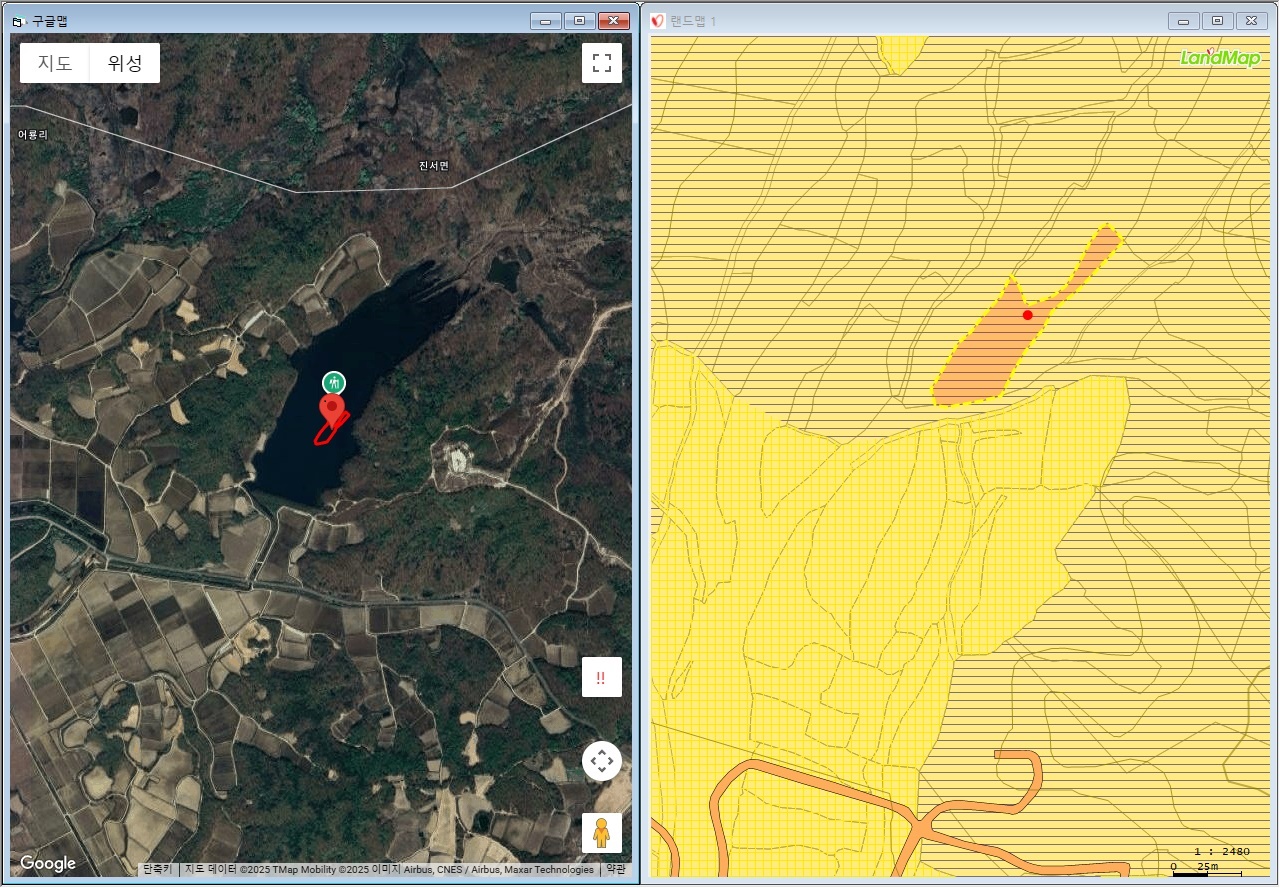
Task: Select the red location pin marker
Action: point(332,410)
